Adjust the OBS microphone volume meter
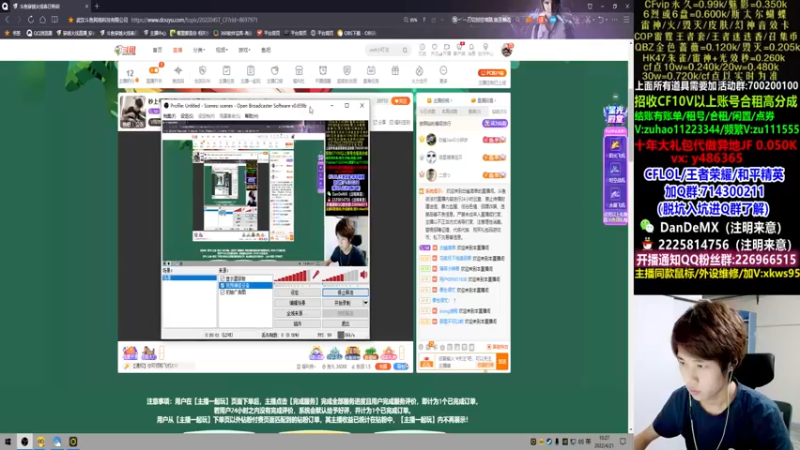800x450 pixels. (x=291, y=276)
